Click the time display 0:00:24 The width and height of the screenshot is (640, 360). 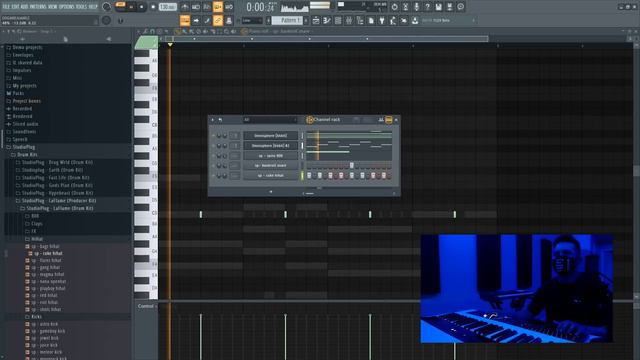[x=260, y=7]
